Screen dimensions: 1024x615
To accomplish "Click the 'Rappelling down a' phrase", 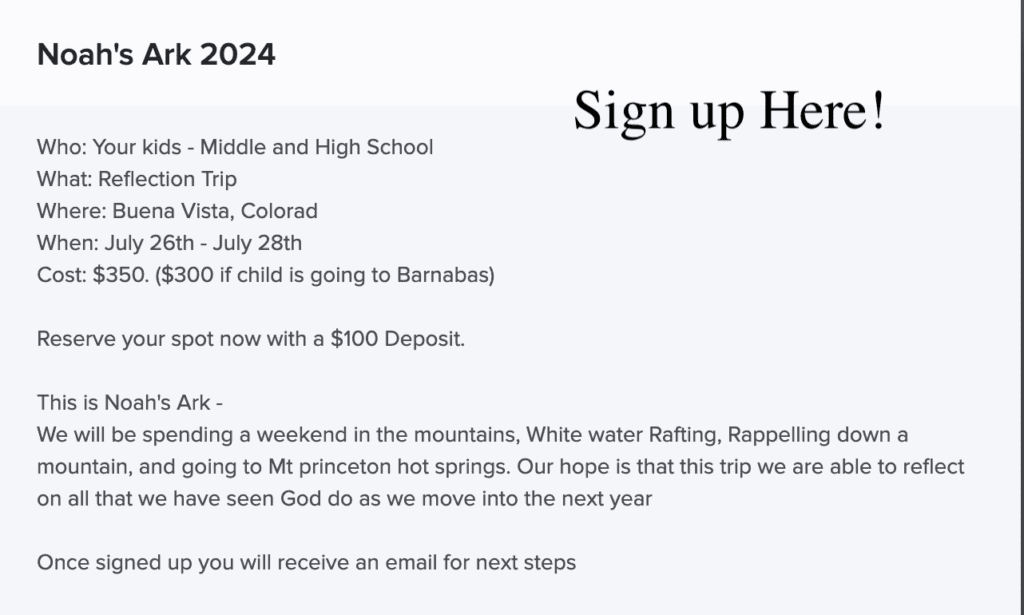I will [818, 435].
